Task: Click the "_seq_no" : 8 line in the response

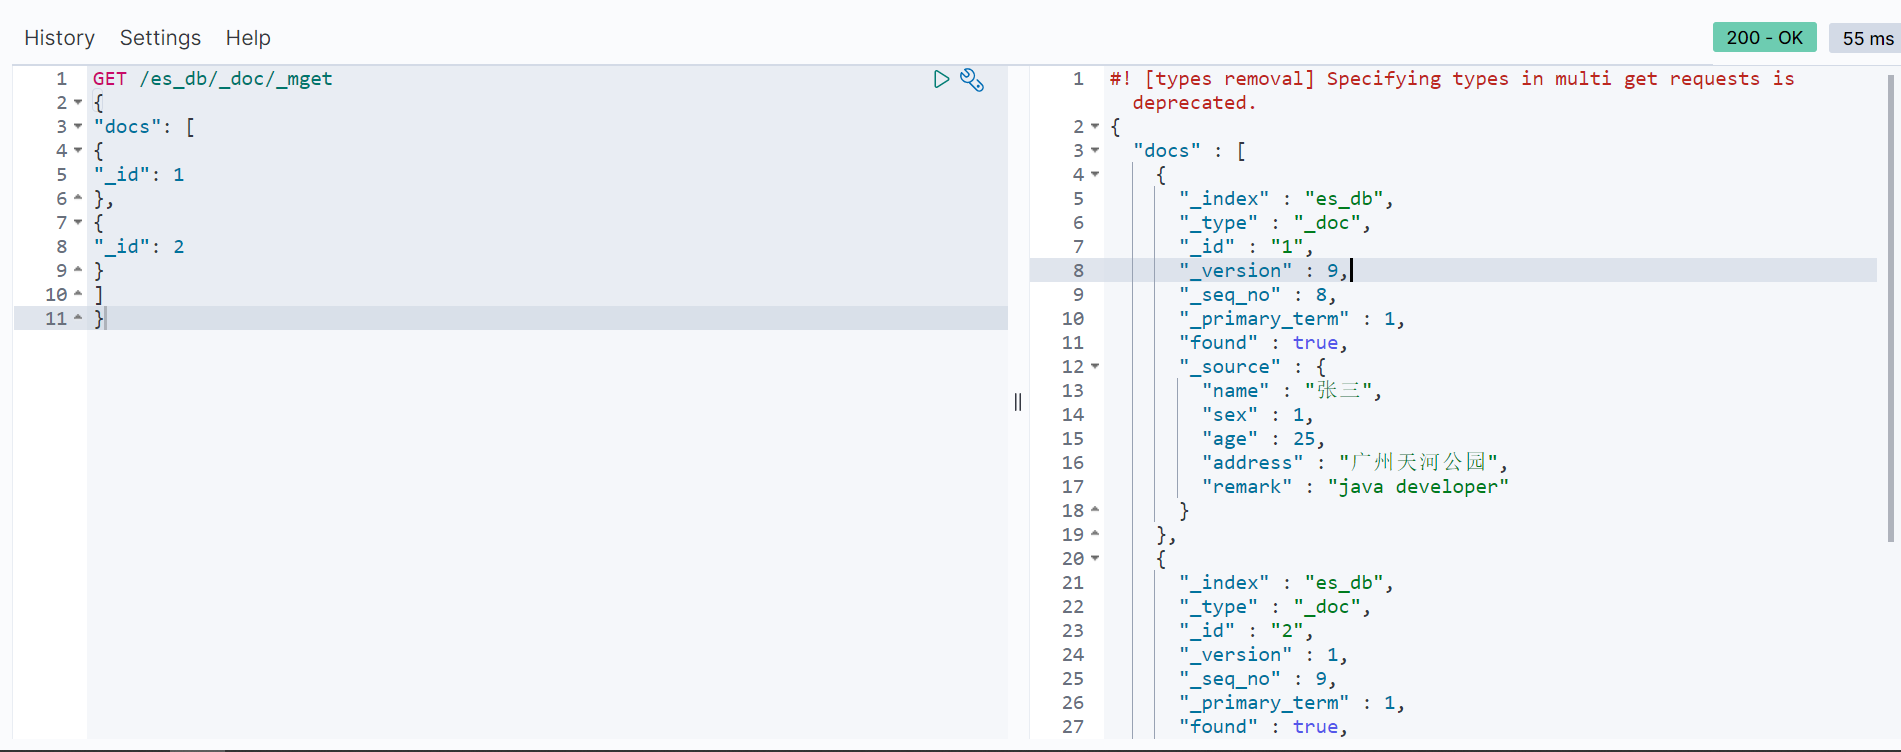Action: [1258, 295]
